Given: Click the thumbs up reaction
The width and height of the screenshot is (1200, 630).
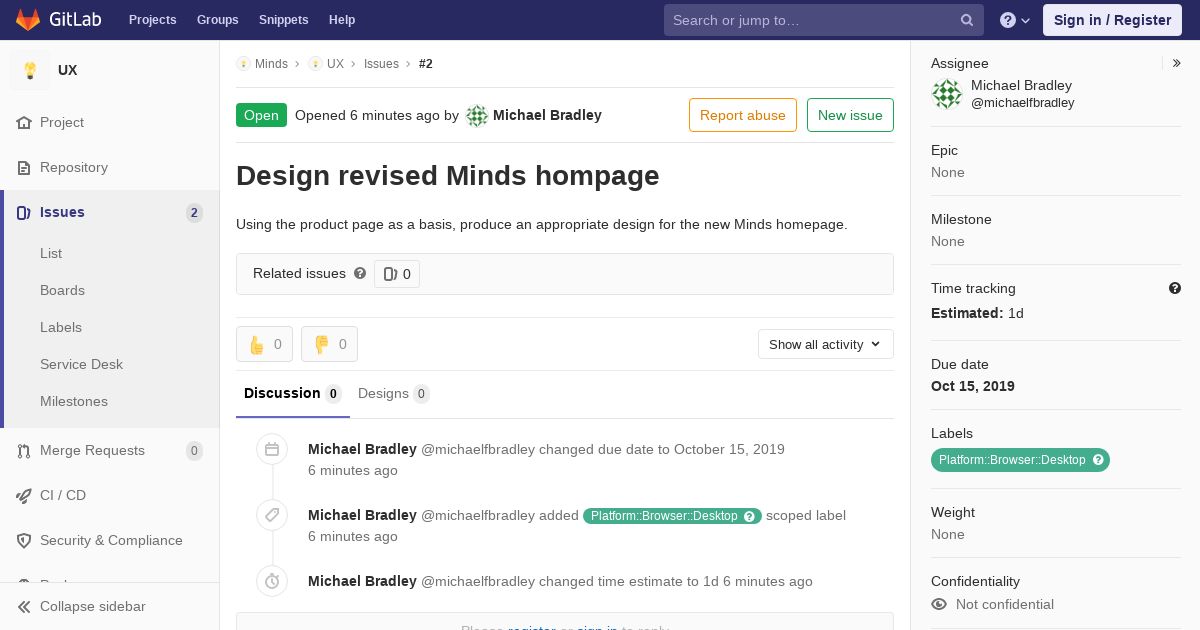Looking at the screenshot, I should tap(264, 344).
